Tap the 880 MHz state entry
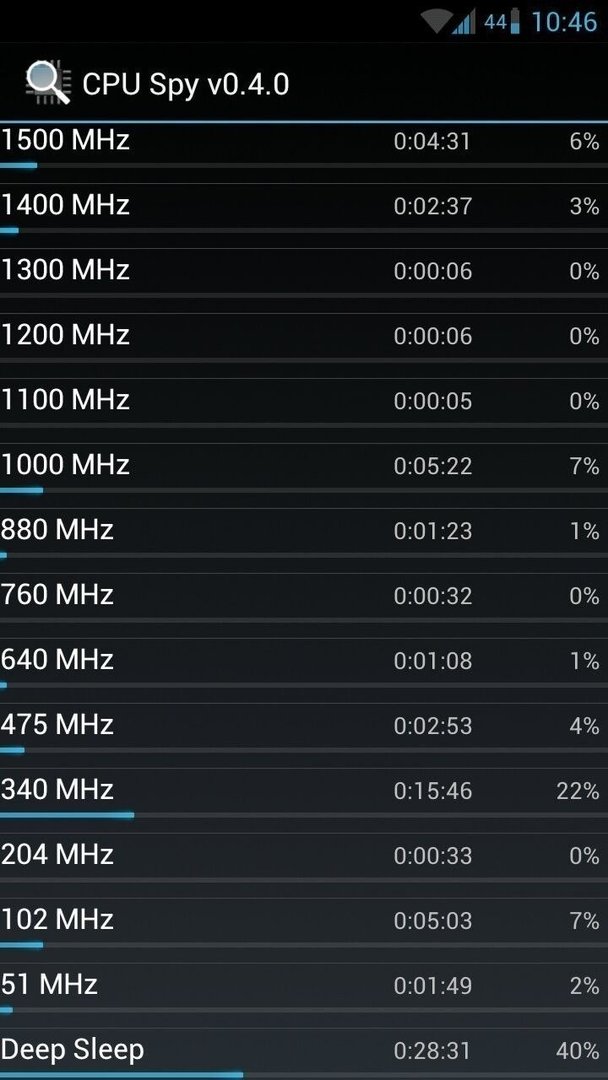This screenshot has width=608, height=1080. 304,535
